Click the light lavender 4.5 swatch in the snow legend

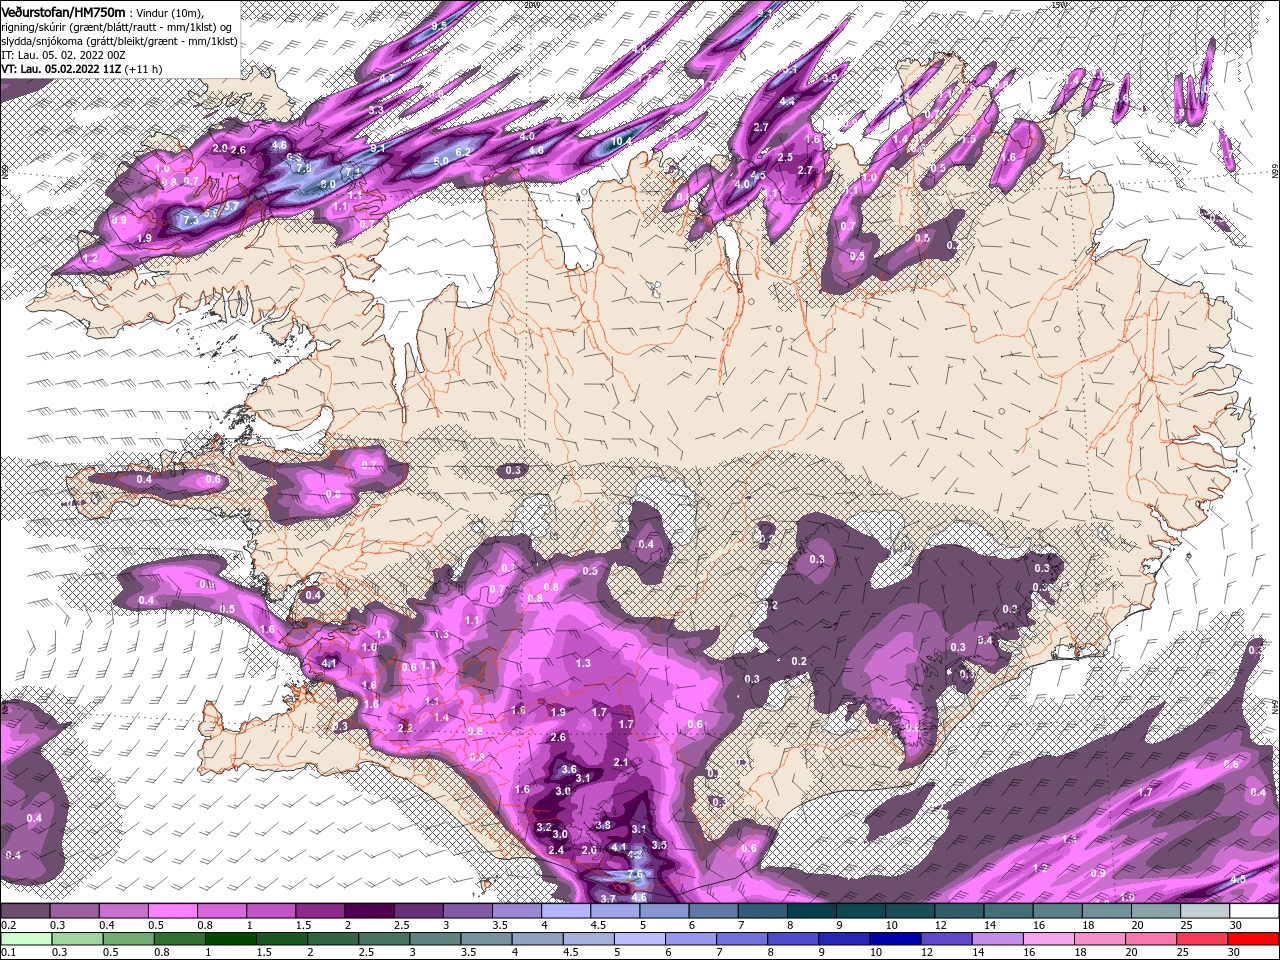tap(615, 911)
